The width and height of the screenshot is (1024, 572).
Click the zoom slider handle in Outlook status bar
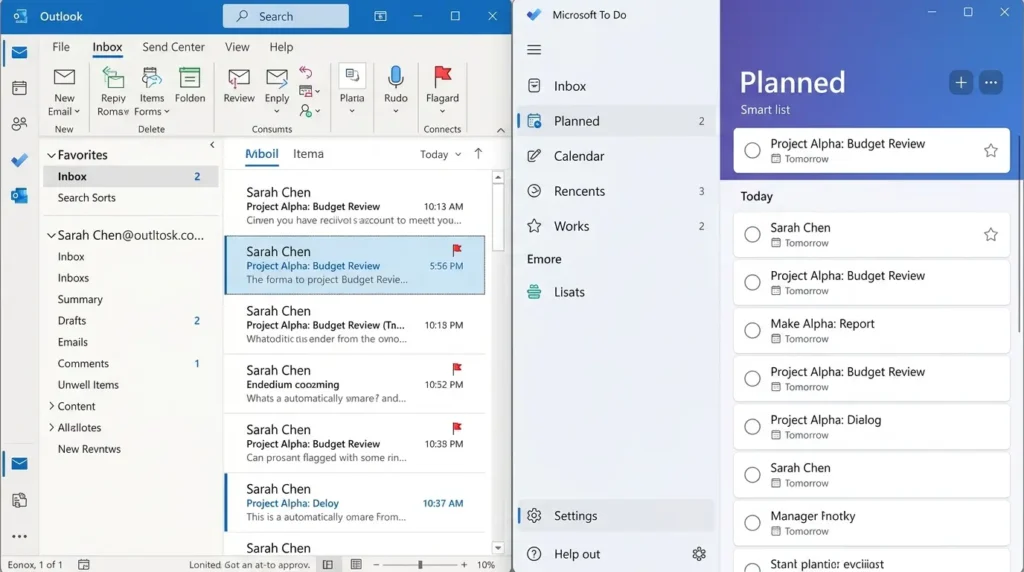coord(420,564)
